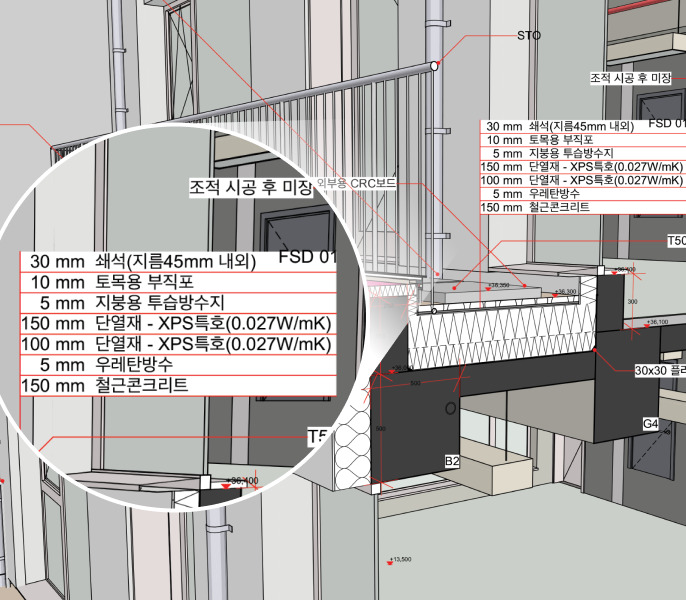
Task: Select the small '조적 시공 후 미장' label beside STO
Action: tap(630, 78)
